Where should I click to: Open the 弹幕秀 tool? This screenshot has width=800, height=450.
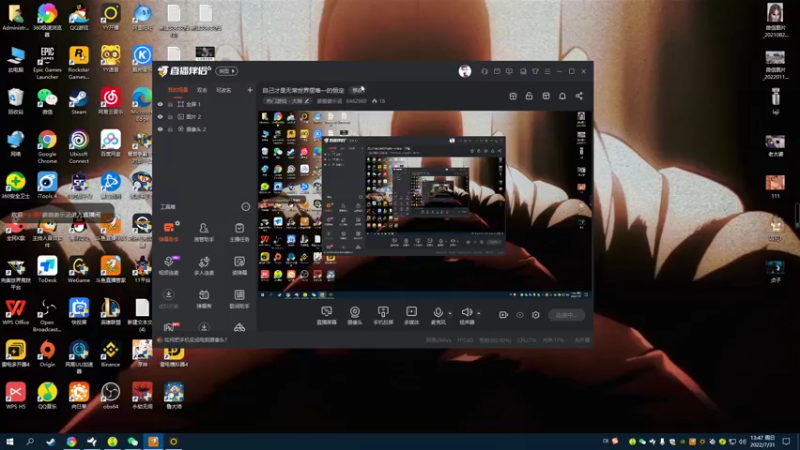point(204,298)
